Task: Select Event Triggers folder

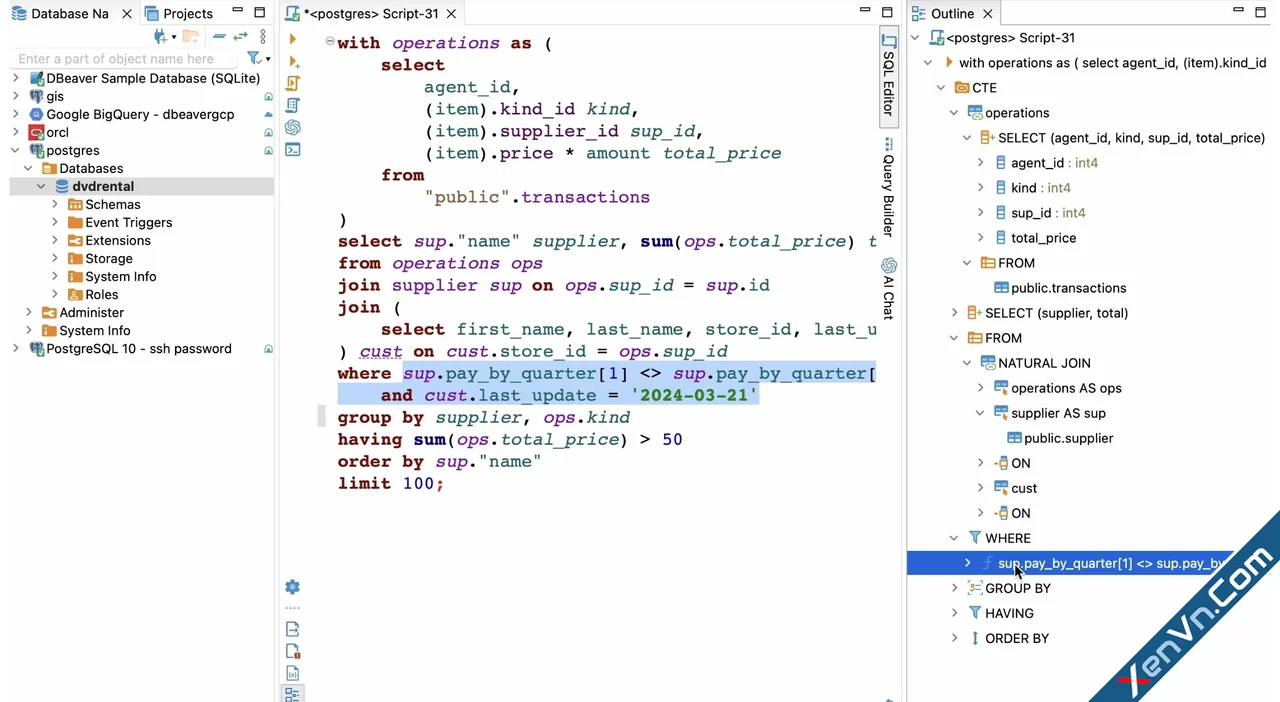Action: coord(128,222)
